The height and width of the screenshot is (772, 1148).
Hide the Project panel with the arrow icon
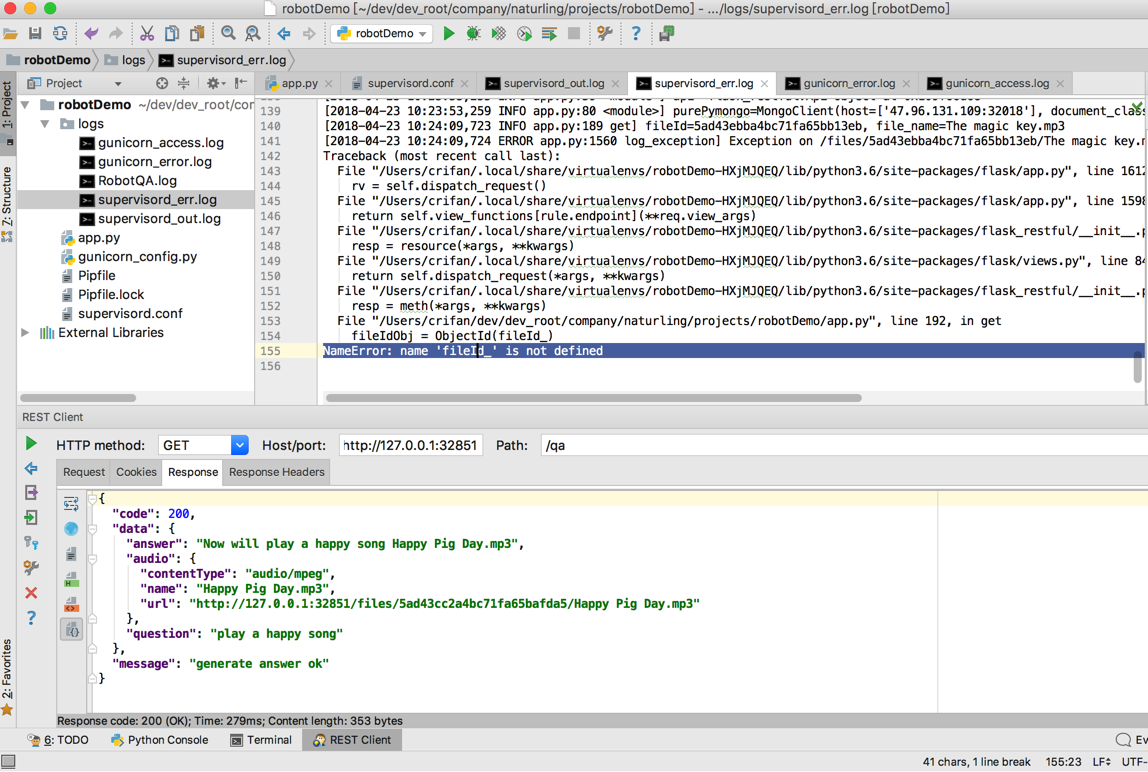click(x=240, y=83)
